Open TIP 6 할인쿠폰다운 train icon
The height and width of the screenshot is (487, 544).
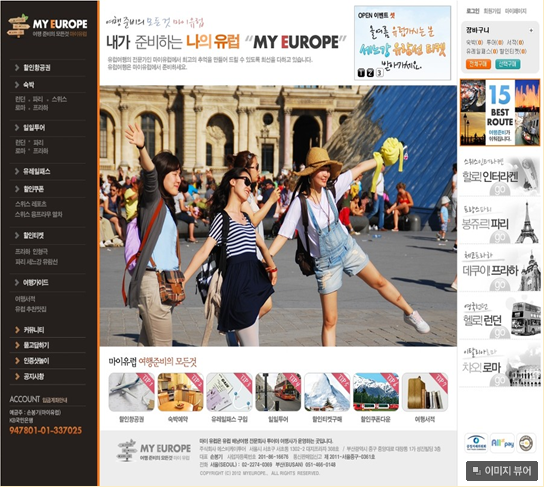point(376,392)
